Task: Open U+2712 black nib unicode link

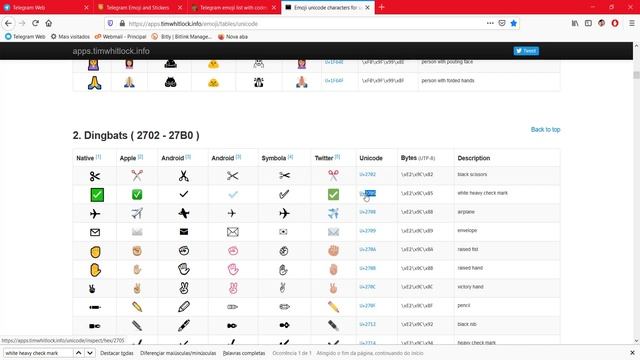Action: point(367,324)
